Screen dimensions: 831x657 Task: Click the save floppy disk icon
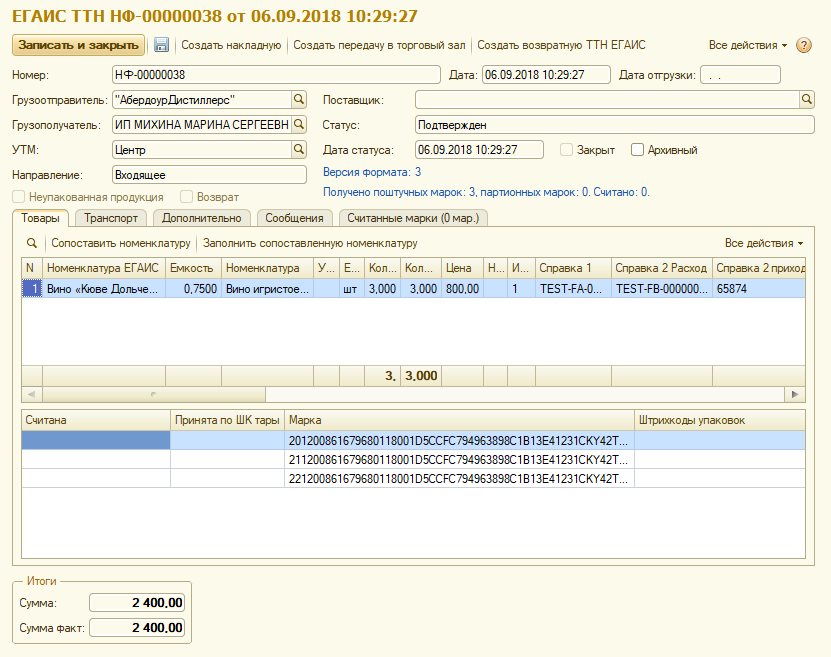[161, 45]
